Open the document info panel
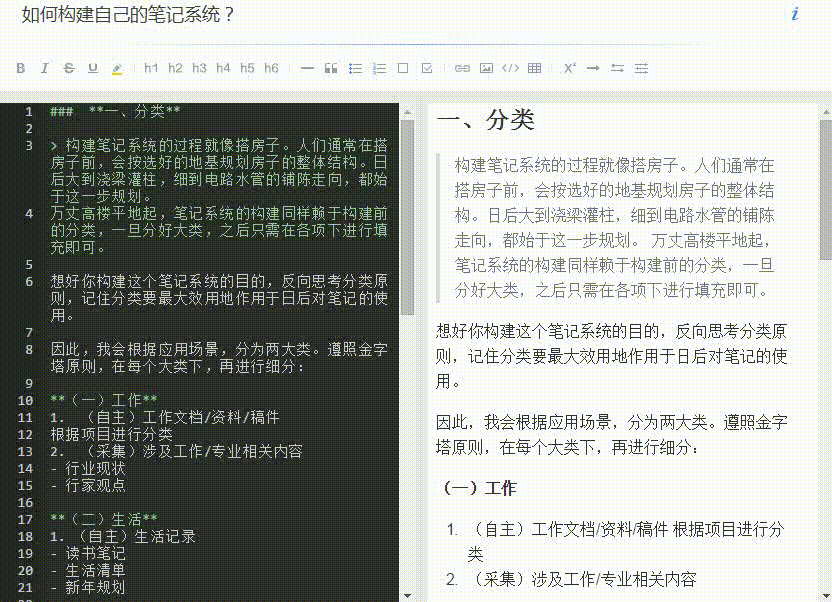 tap(795, 16)
